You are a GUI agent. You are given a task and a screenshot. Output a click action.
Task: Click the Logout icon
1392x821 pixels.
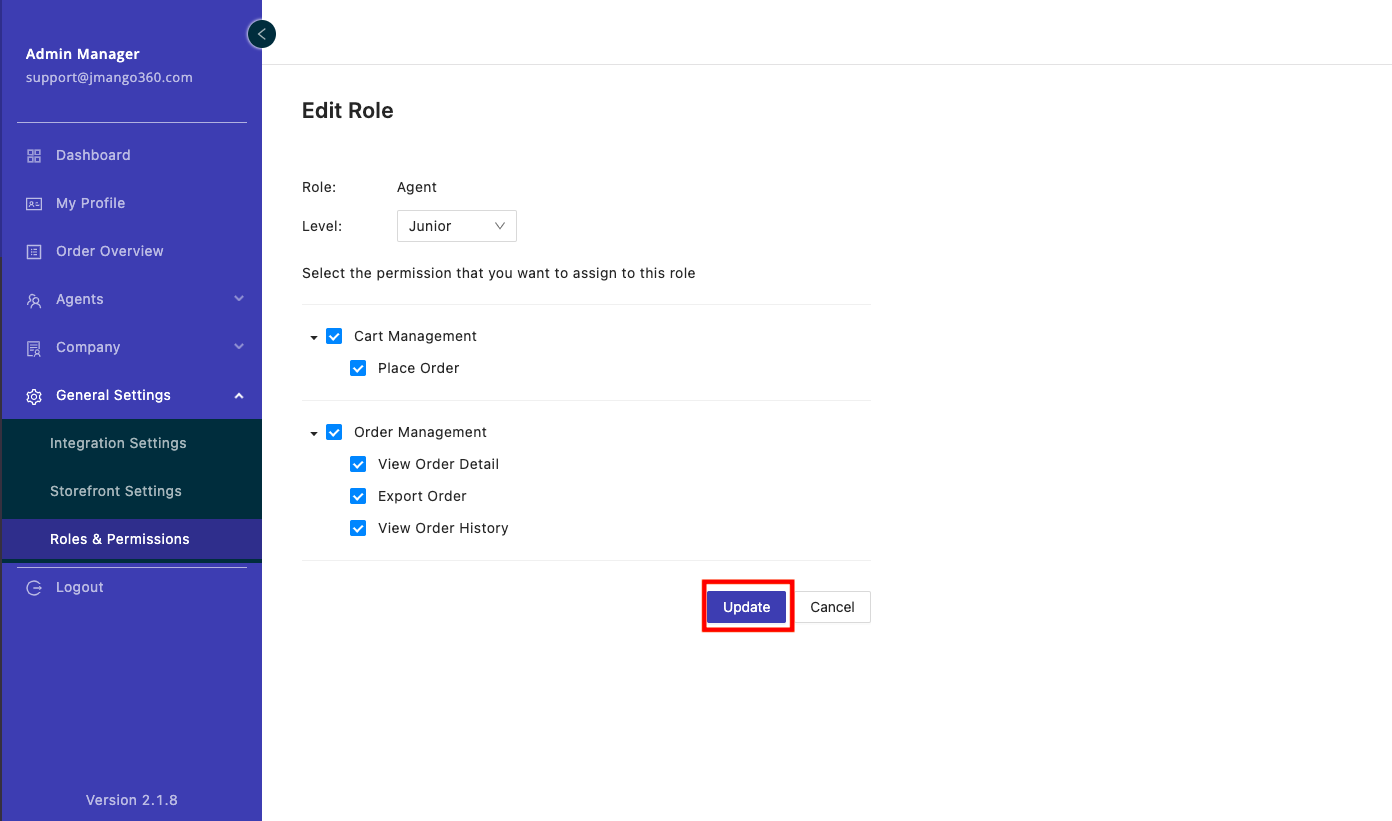(34, 588)
